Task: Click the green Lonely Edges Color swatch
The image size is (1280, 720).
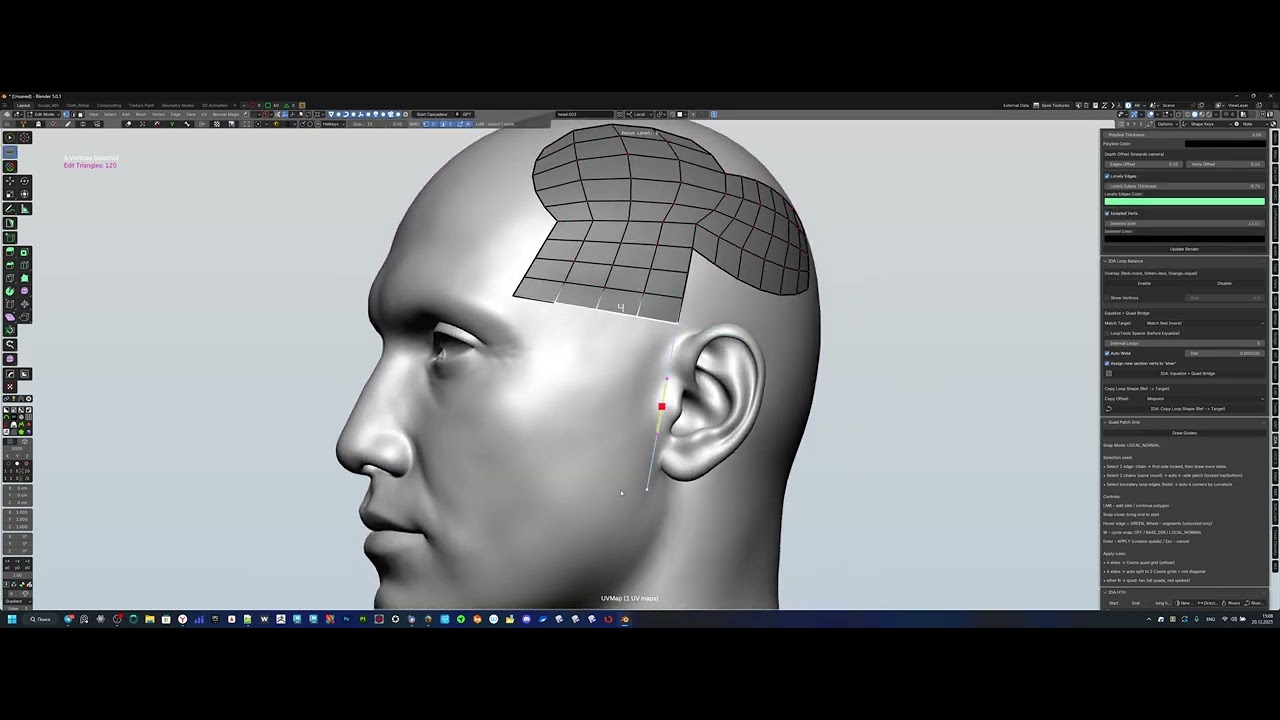Action: [x=1184, y=201]
